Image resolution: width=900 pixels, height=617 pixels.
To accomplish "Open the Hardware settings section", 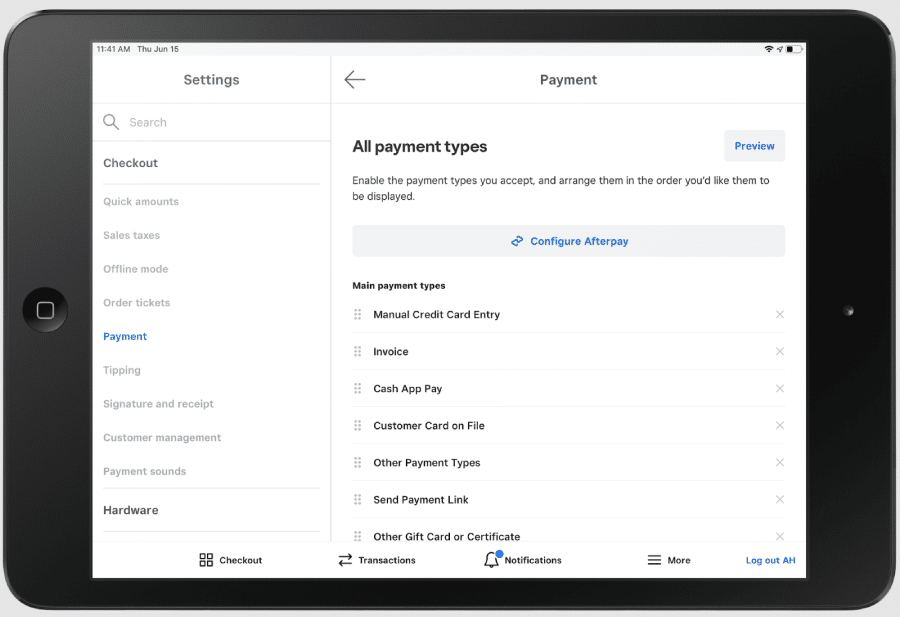I will [x=131, y=510].
